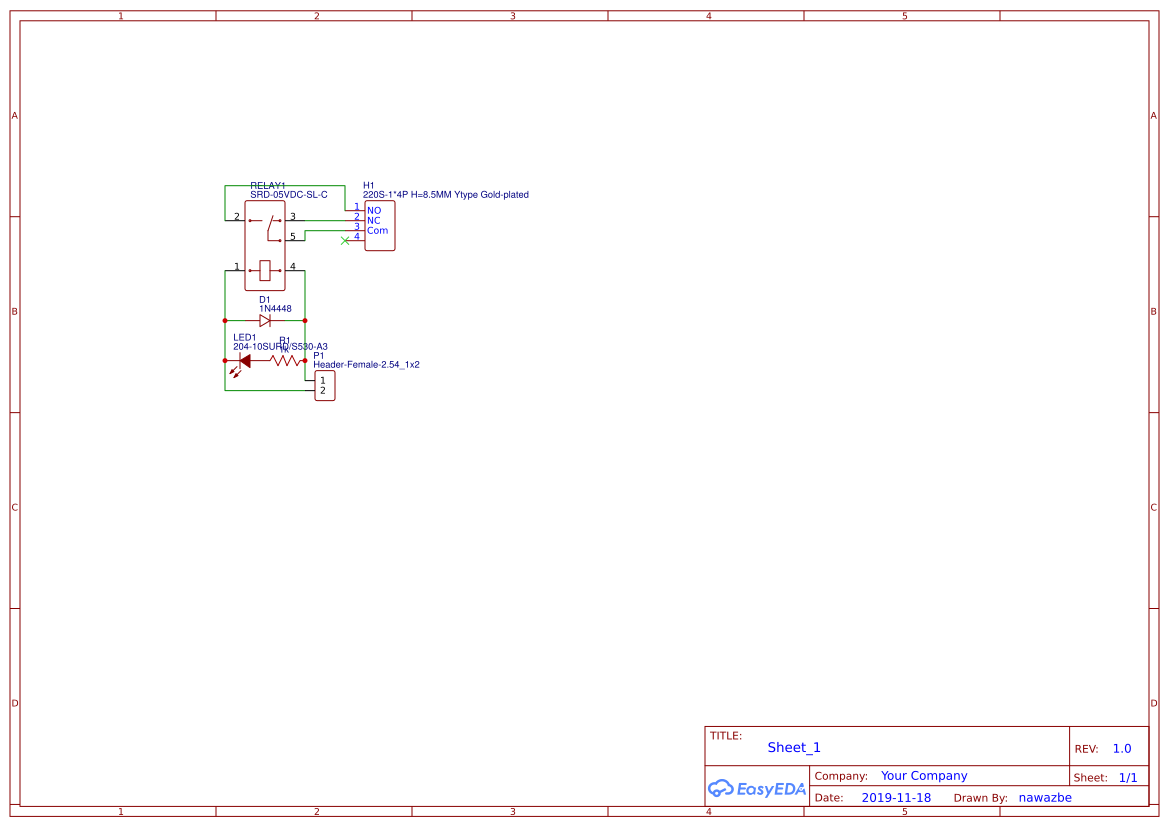Select the RELAY1 coil symbol
The width and height of the screenshot is (1169, 827).
tap(264, 268)
